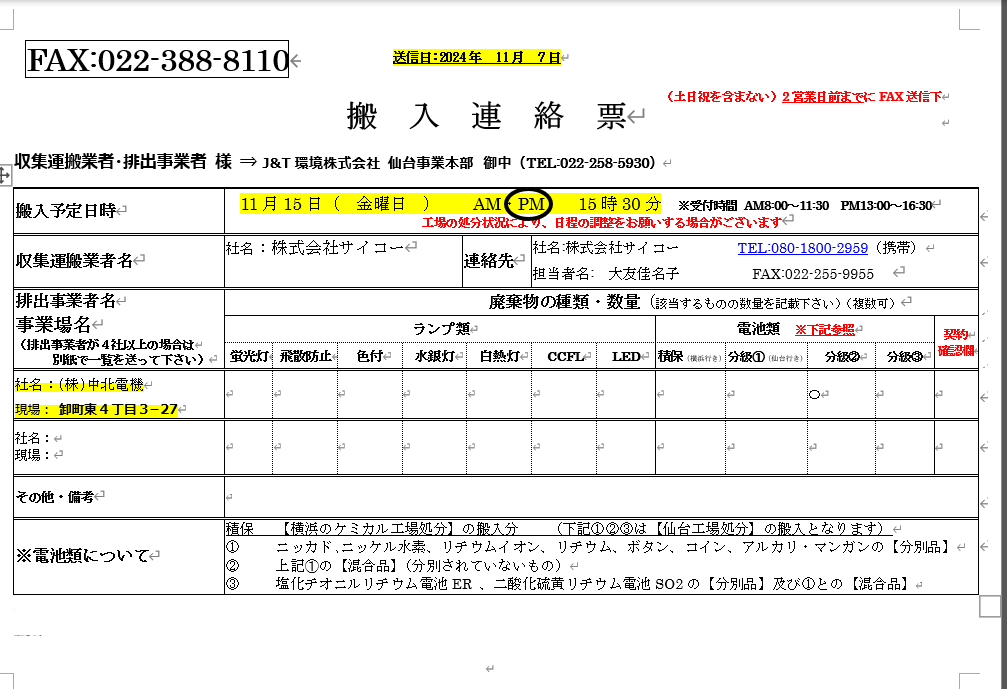Click the 蛍光灯 column header

pyautogui.click(x=248, y=356)
